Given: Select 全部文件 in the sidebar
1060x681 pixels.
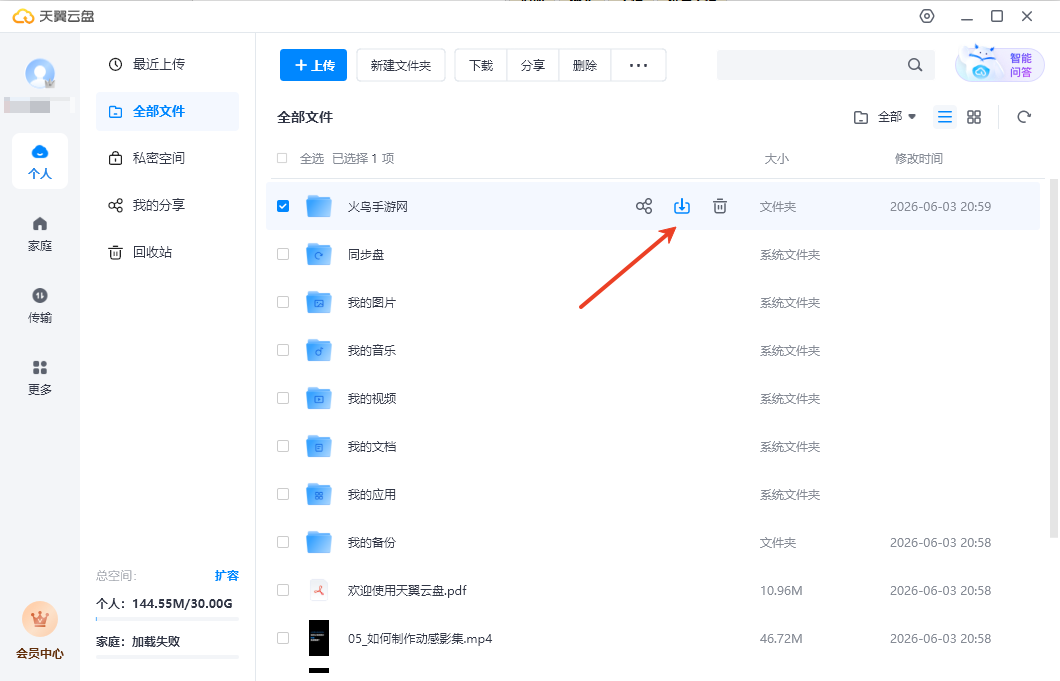Looking at the screenshot, I should 168,112.
